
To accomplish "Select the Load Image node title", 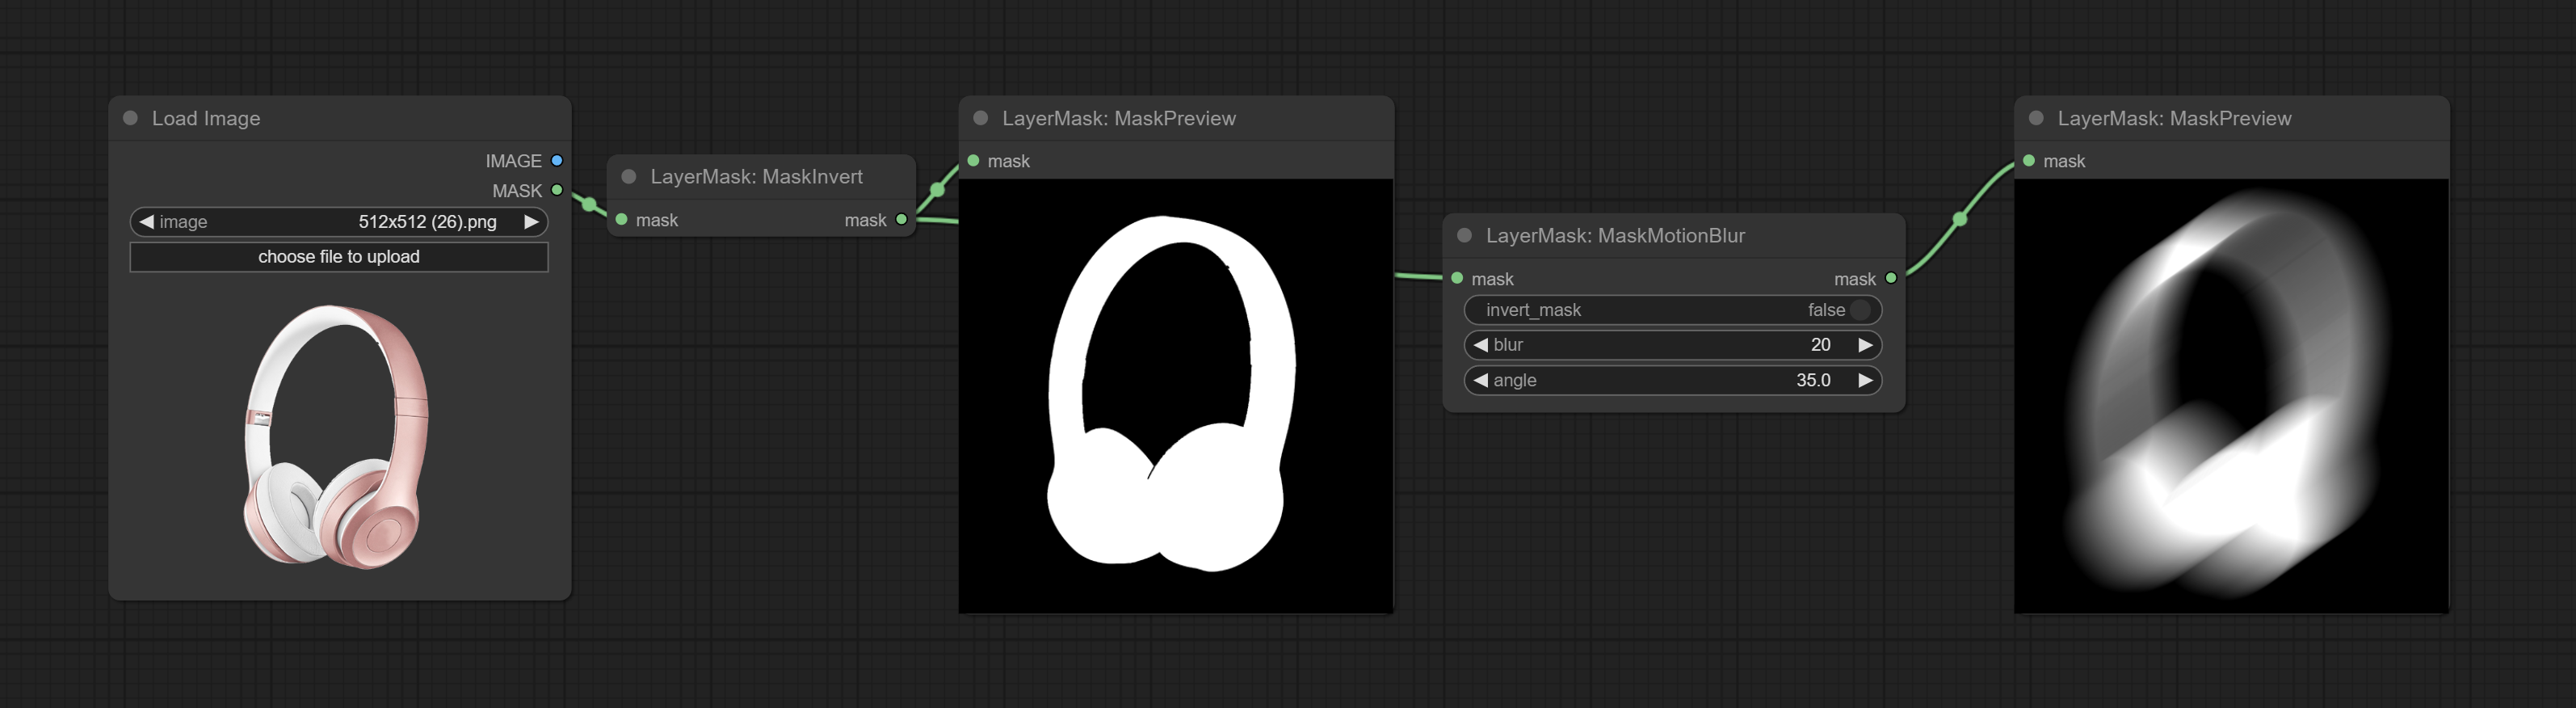I will (206, 118).
